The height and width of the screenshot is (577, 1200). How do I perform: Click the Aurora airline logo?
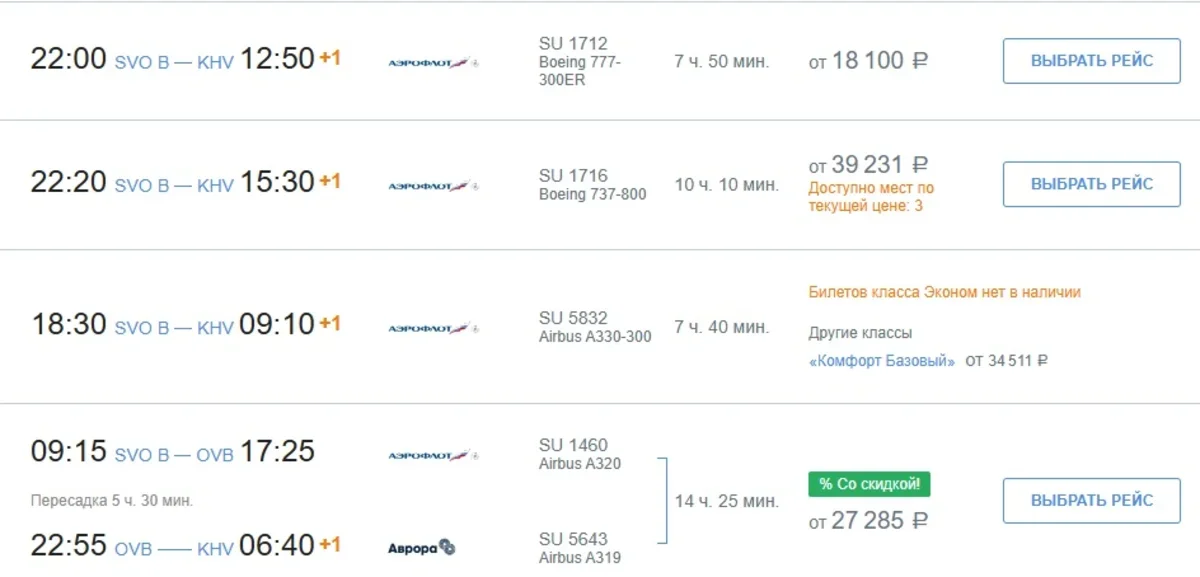tap(421, 548)
